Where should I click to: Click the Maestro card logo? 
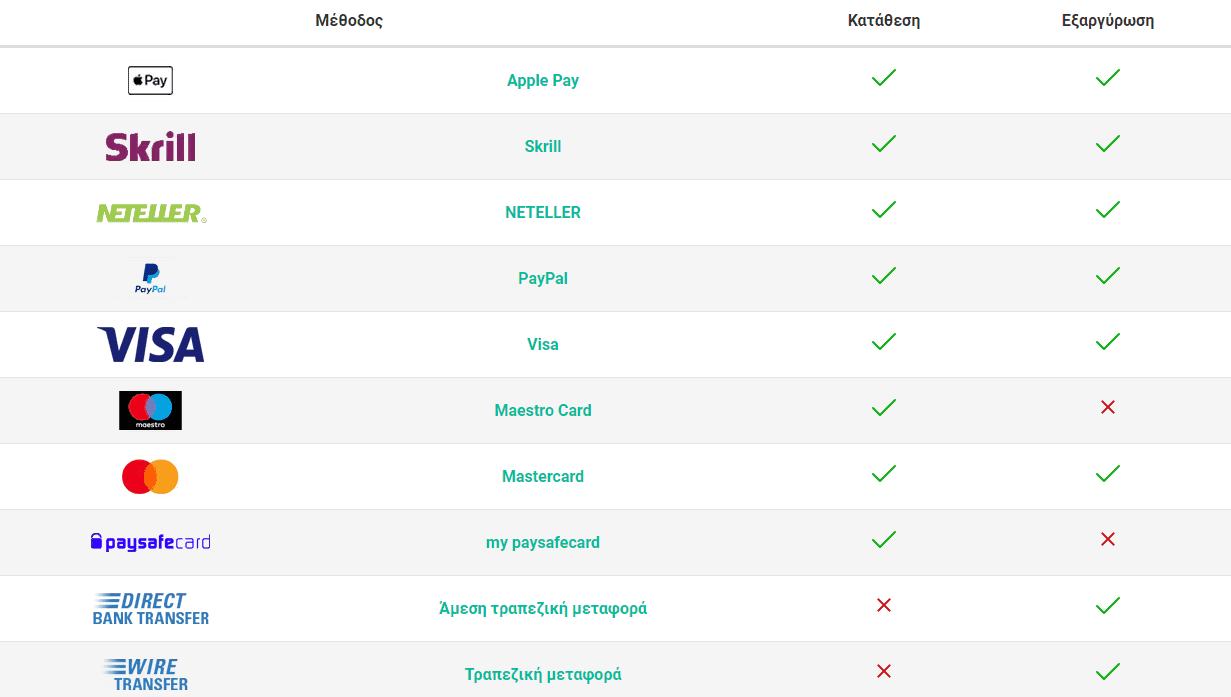click(x=150, y=410)
